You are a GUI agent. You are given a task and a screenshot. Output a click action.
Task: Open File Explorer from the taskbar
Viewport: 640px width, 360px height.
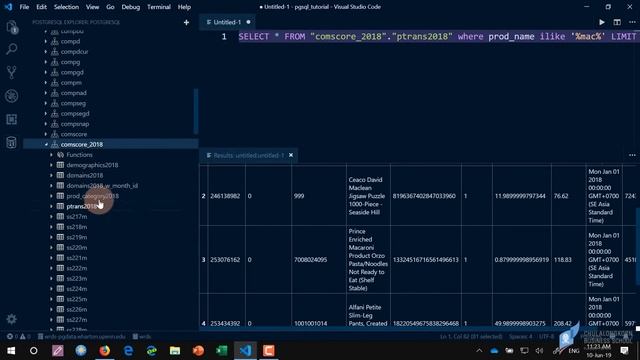pos(175,351)
